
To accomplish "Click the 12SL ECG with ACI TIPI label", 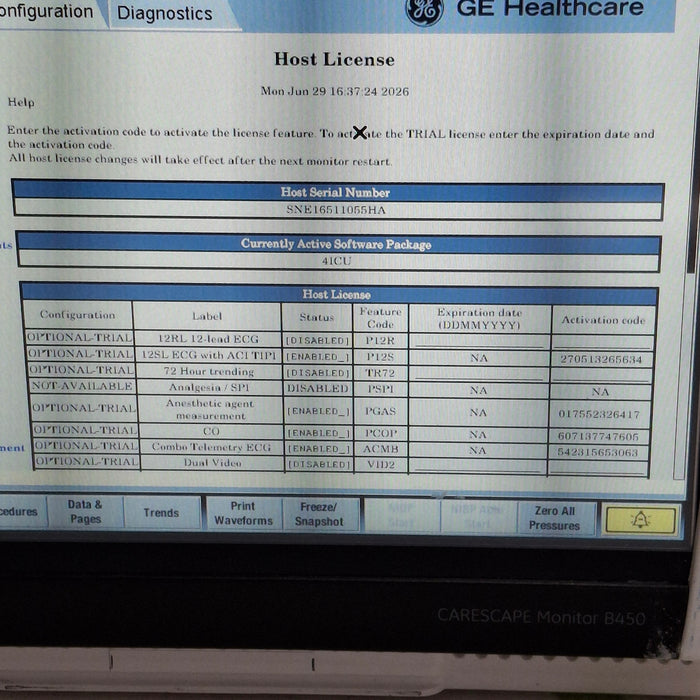I will click(x=208, y=355).
